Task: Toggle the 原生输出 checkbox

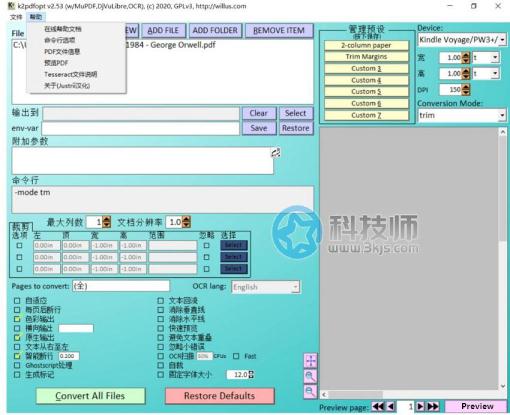Action: (x=17, y=338)
